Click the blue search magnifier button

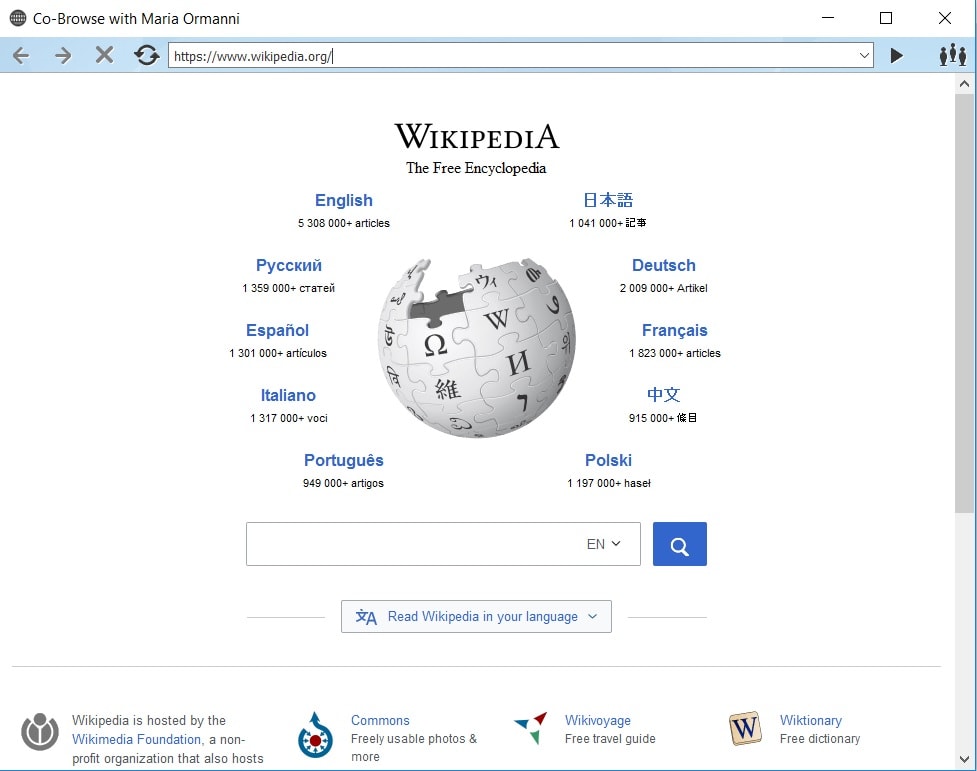coord(679,544)
